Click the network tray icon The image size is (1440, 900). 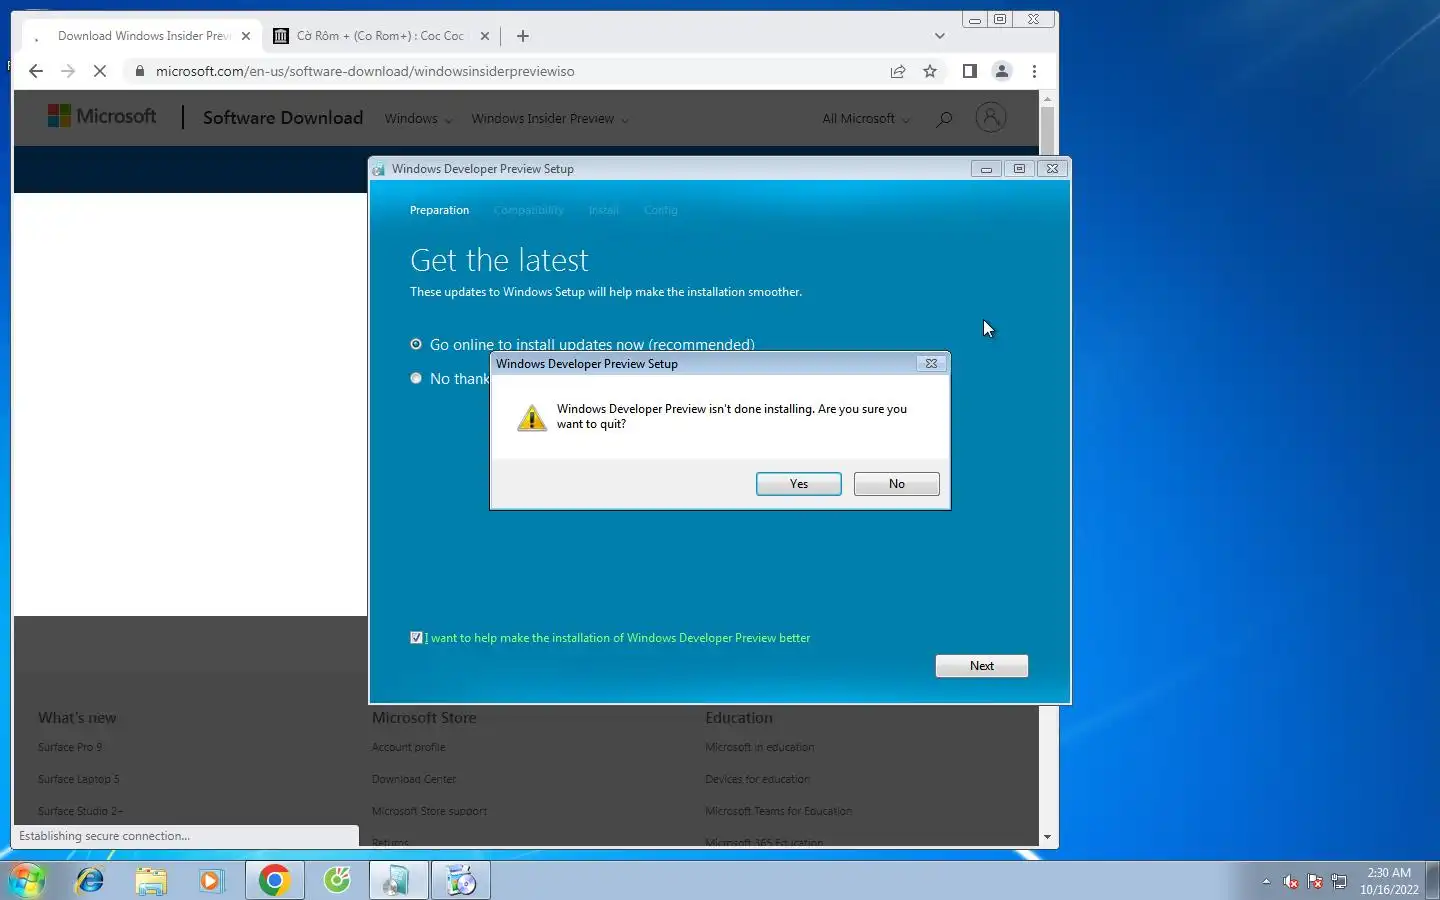click(1339, 881)
